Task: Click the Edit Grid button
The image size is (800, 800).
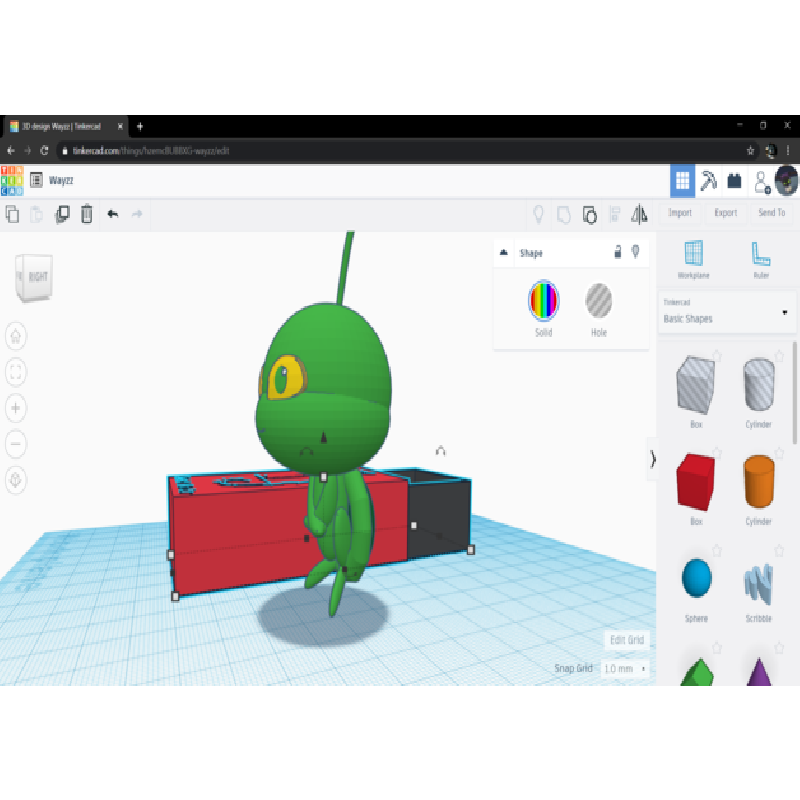Action: coord(626,640)
